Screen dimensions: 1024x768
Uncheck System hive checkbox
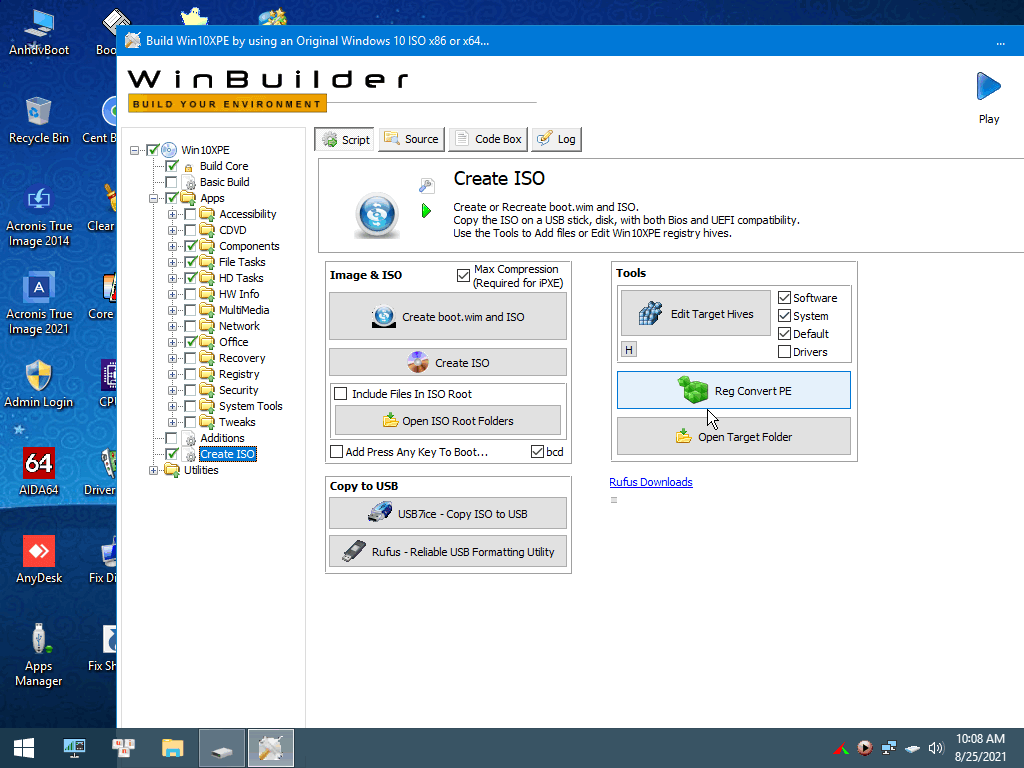(784, 316)
